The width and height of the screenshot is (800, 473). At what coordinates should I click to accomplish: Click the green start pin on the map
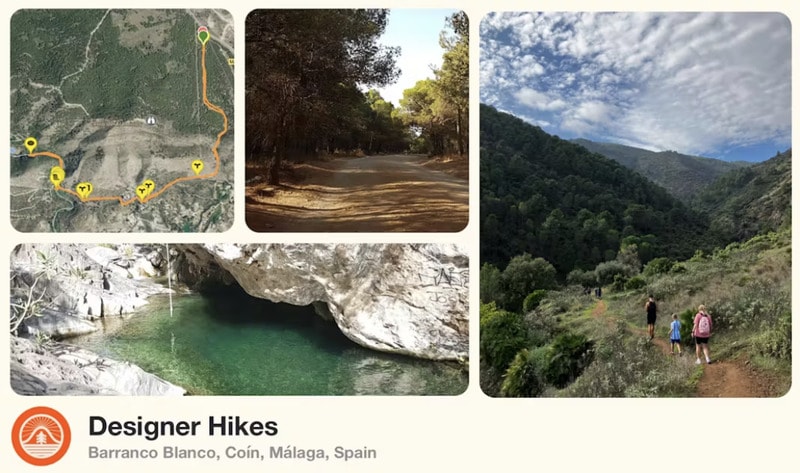pyautogui.click(x=203, y=37)
